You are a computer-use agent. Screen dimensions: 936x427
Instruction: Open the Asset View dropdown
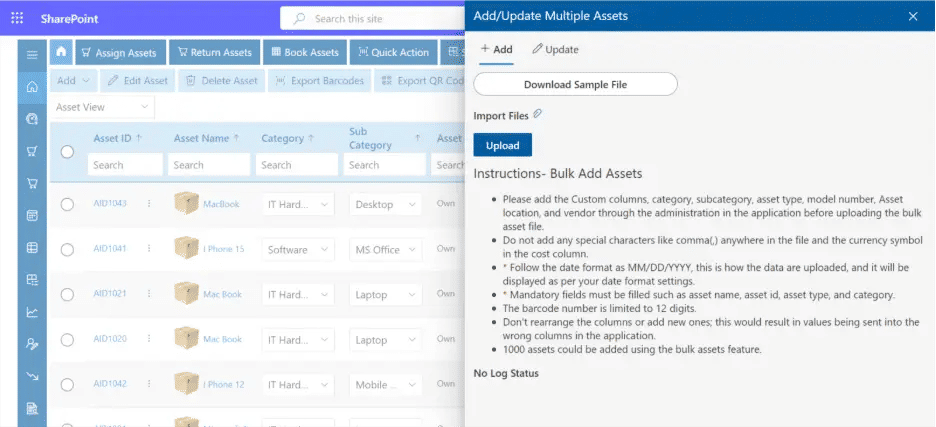click(102, 107)
